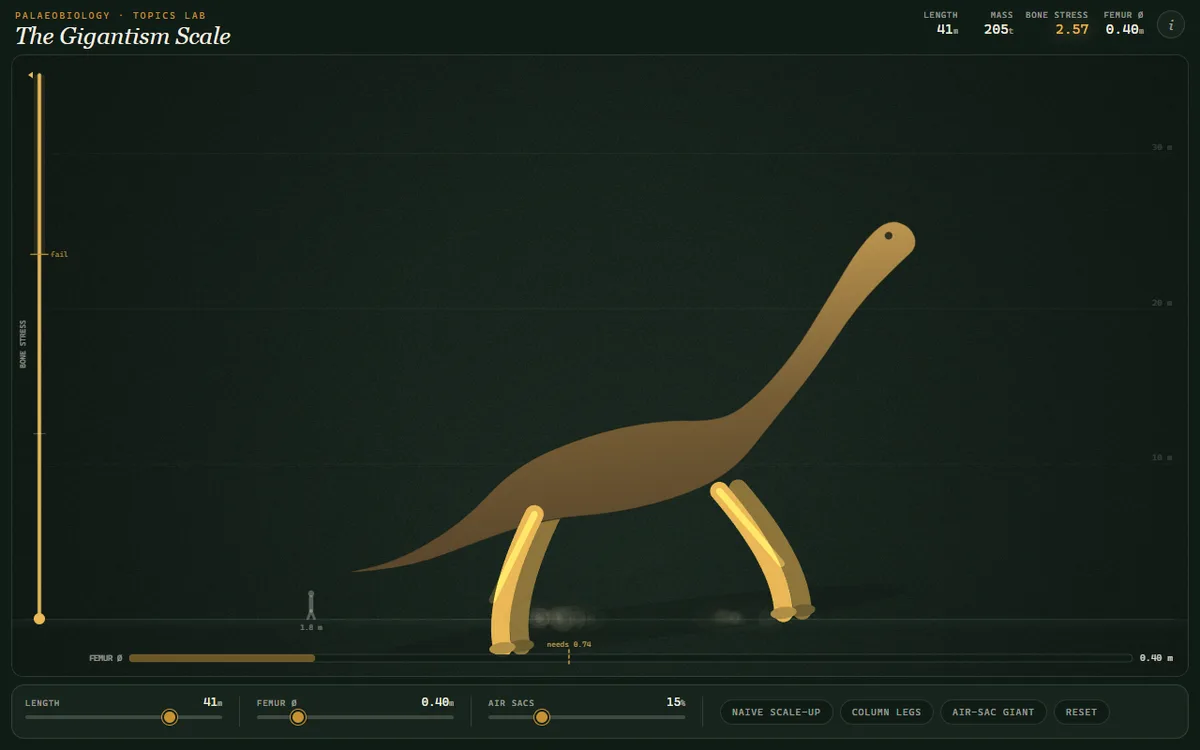Apply the Column Legs preset
This screenshot has height=750, width=1200.
tap(886, 712)
